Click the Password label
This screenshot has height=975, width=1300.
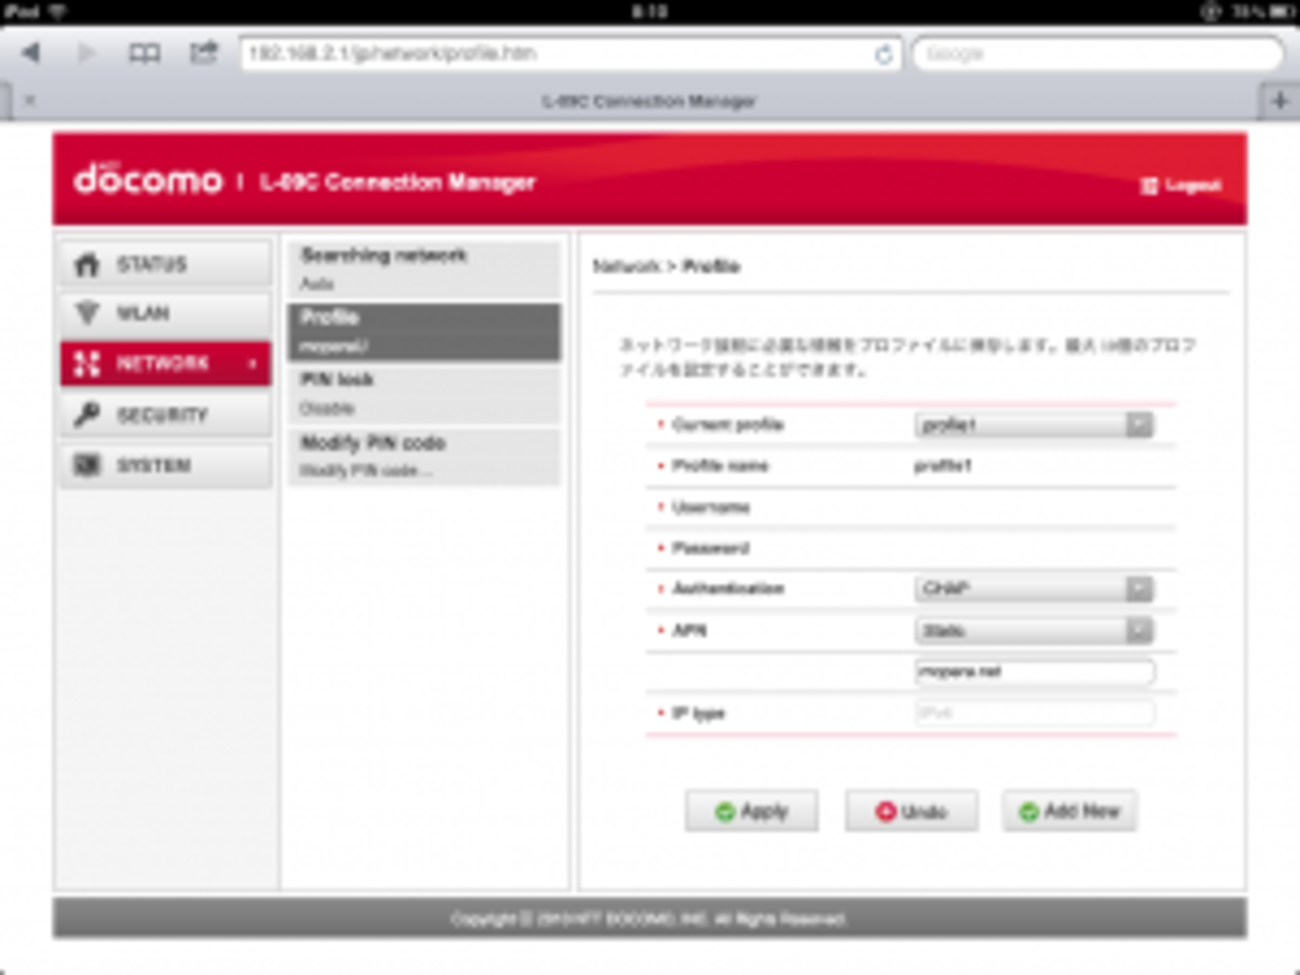(x=710, y=548)
